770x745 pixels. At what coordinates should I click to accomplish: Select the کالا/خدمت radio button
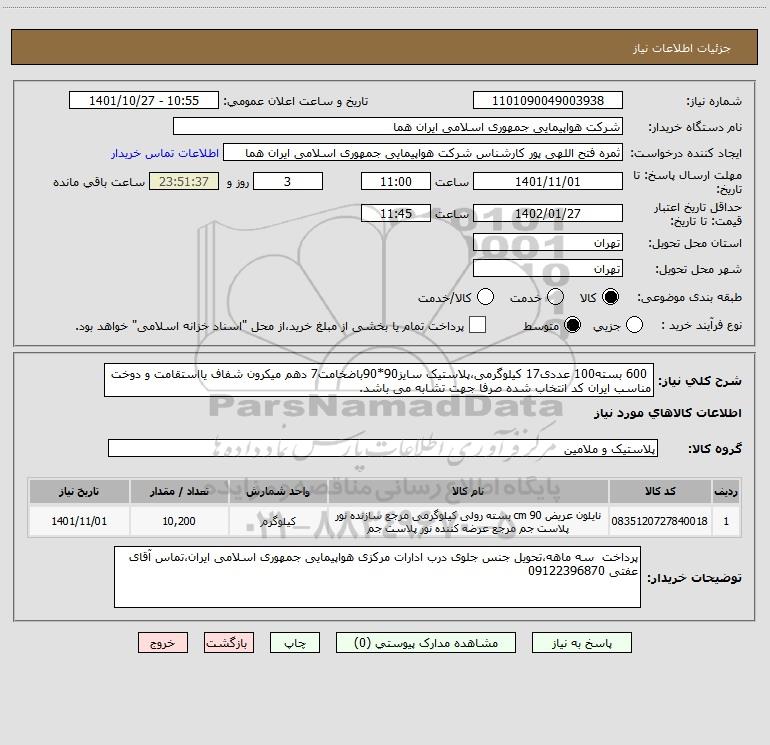[485, 297]
